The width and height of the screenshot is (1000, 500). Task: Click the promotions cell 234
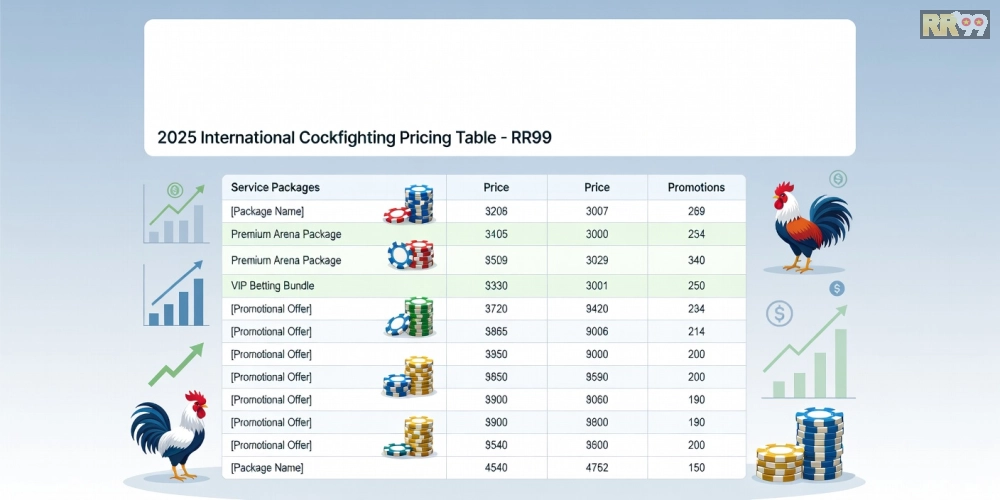click(696, 309)
